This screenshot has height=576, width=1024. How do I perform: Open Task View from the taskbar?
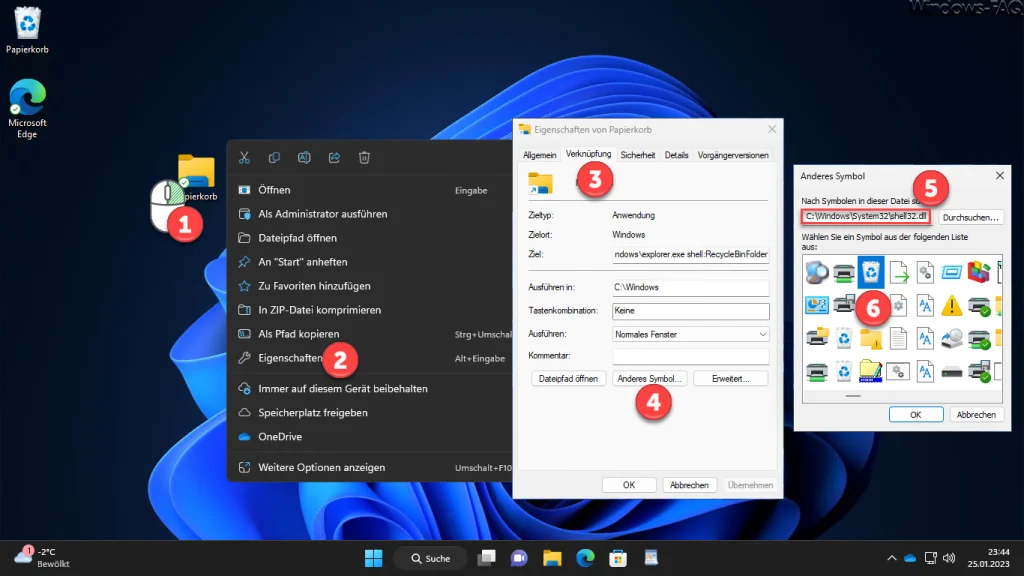click(487, 558)
